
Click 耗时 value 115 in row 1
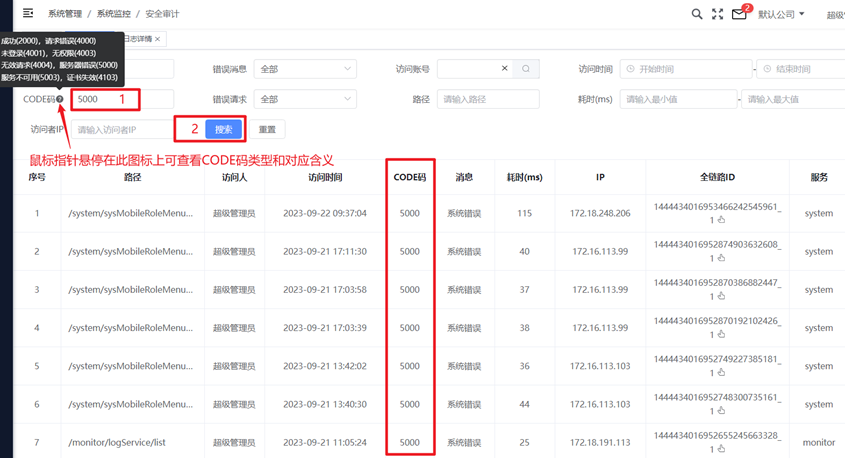[x=524, y=213]
